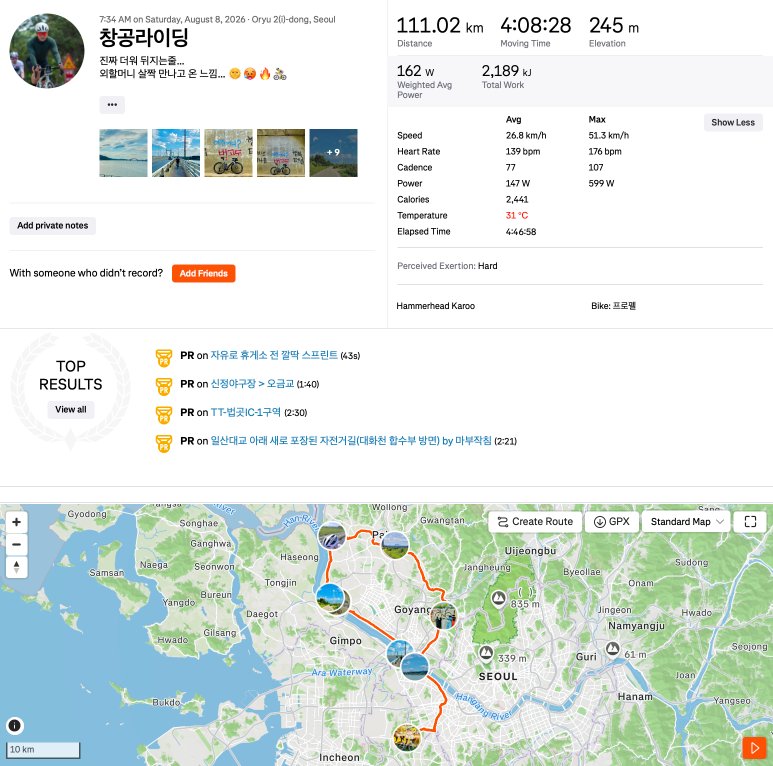Download the GPX file
The image size is (773, 766).
[x=612, y=522]
